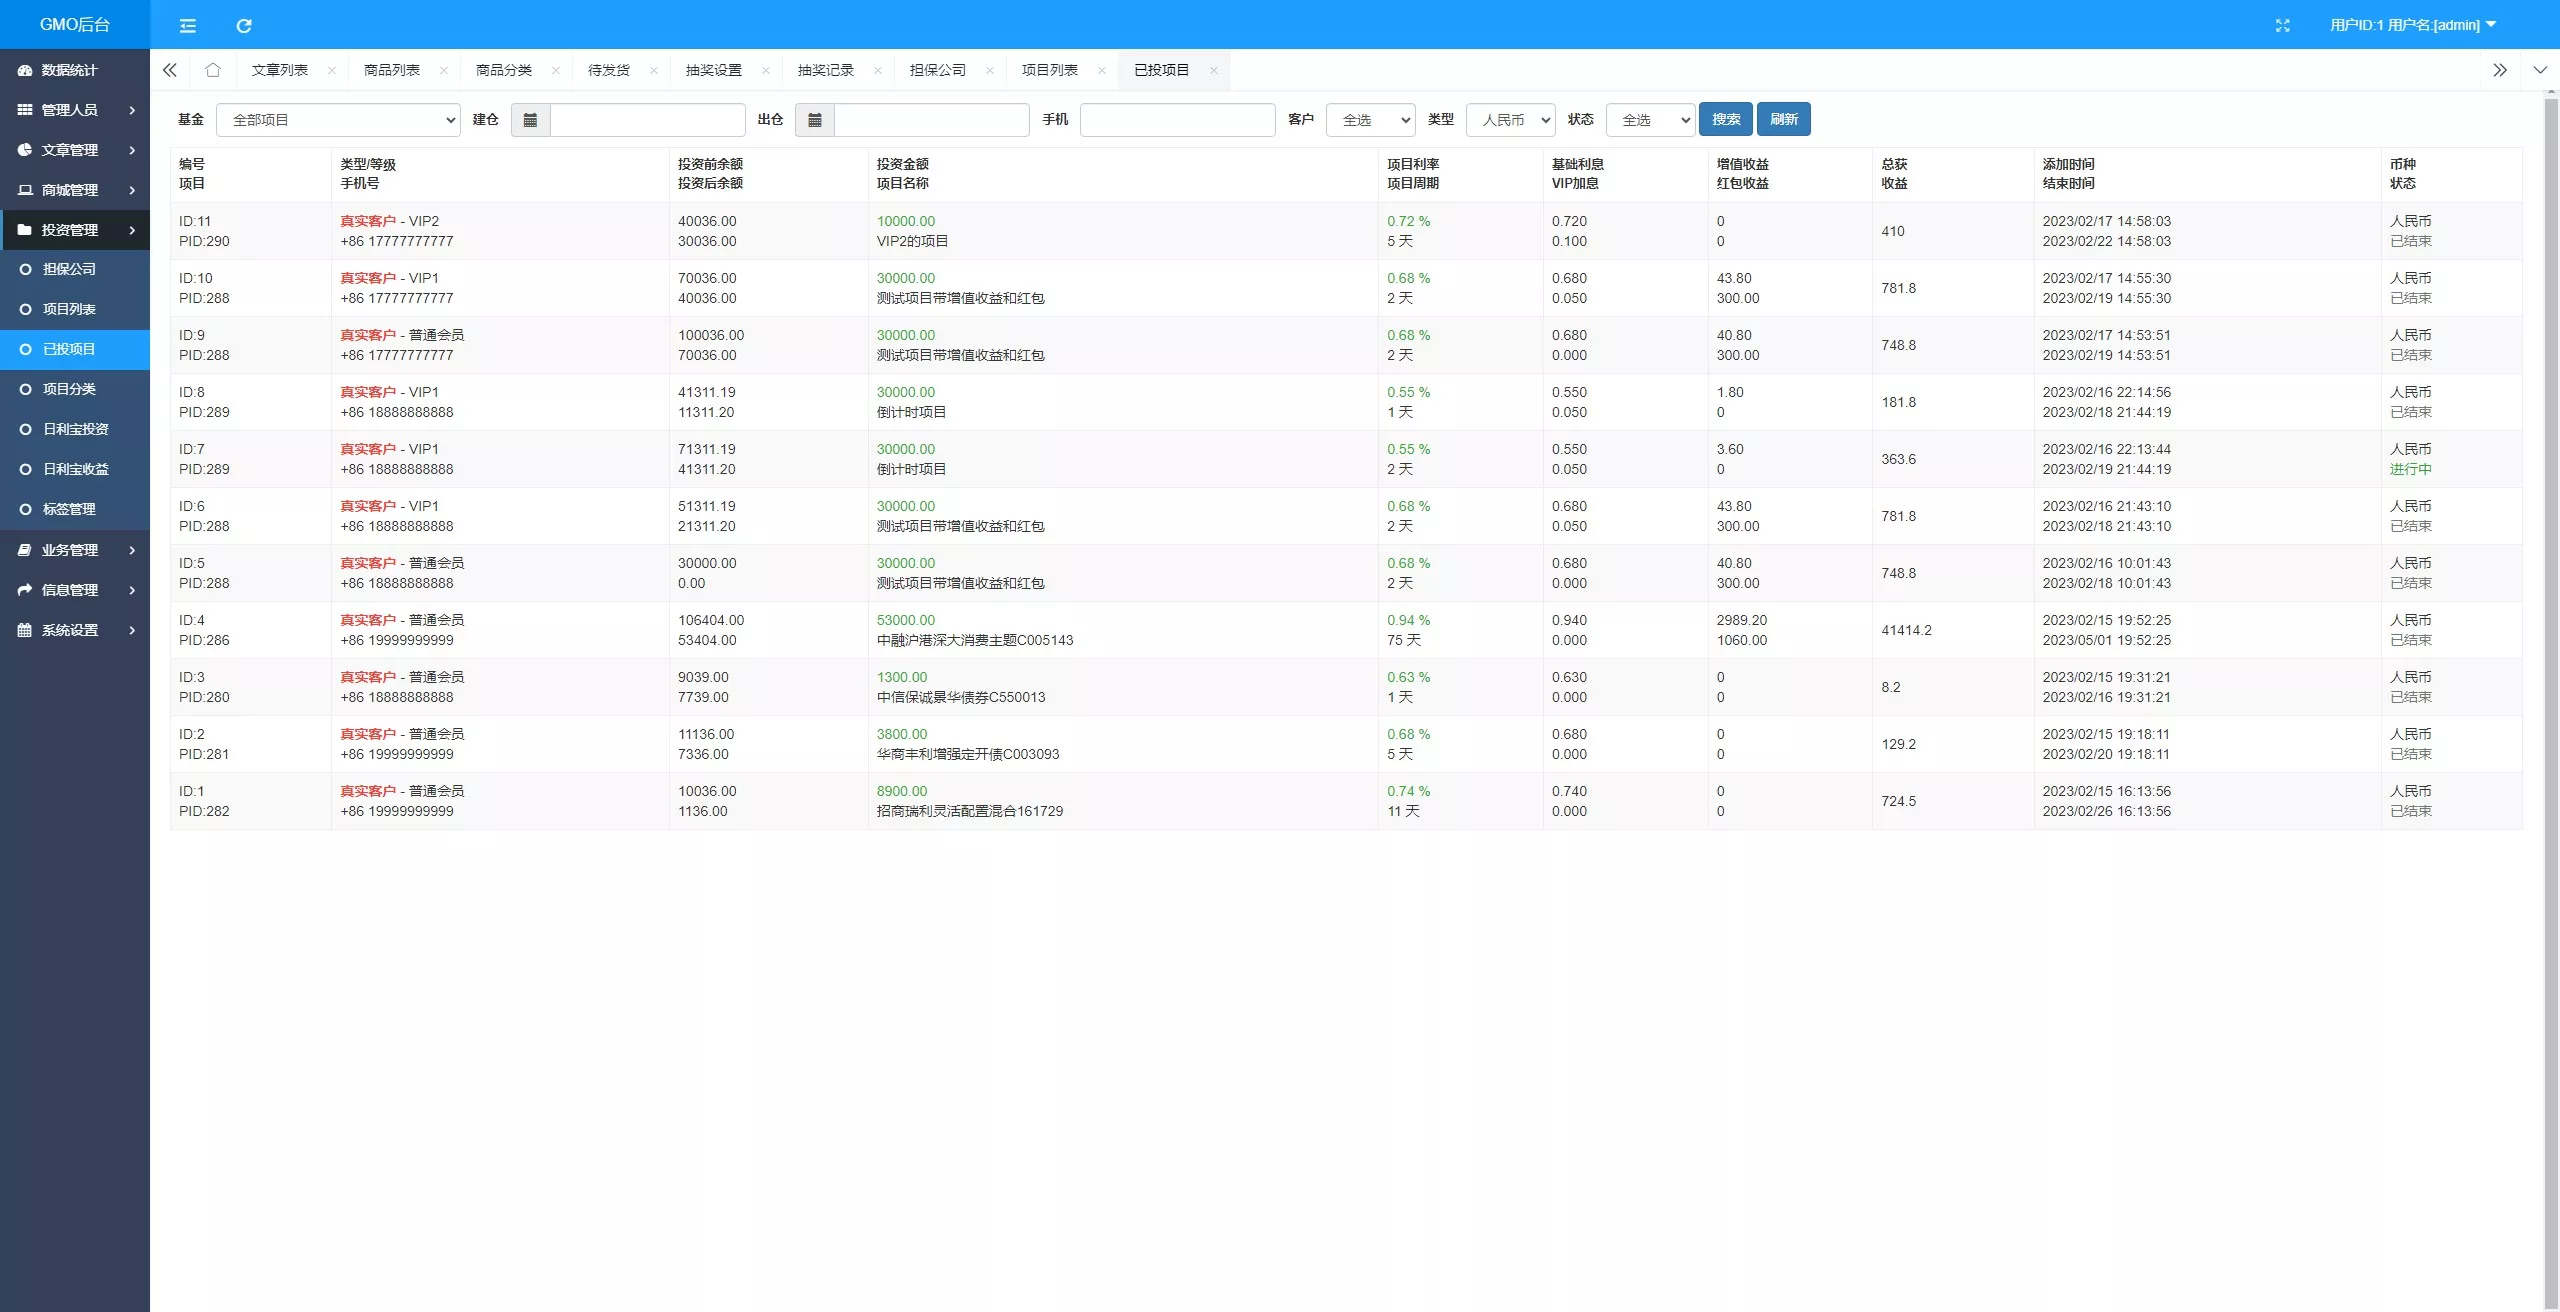Switch to the 文章列表 tab
Image resolution: width=2560 pixels, height=1312 pixels.
(280, 70)
